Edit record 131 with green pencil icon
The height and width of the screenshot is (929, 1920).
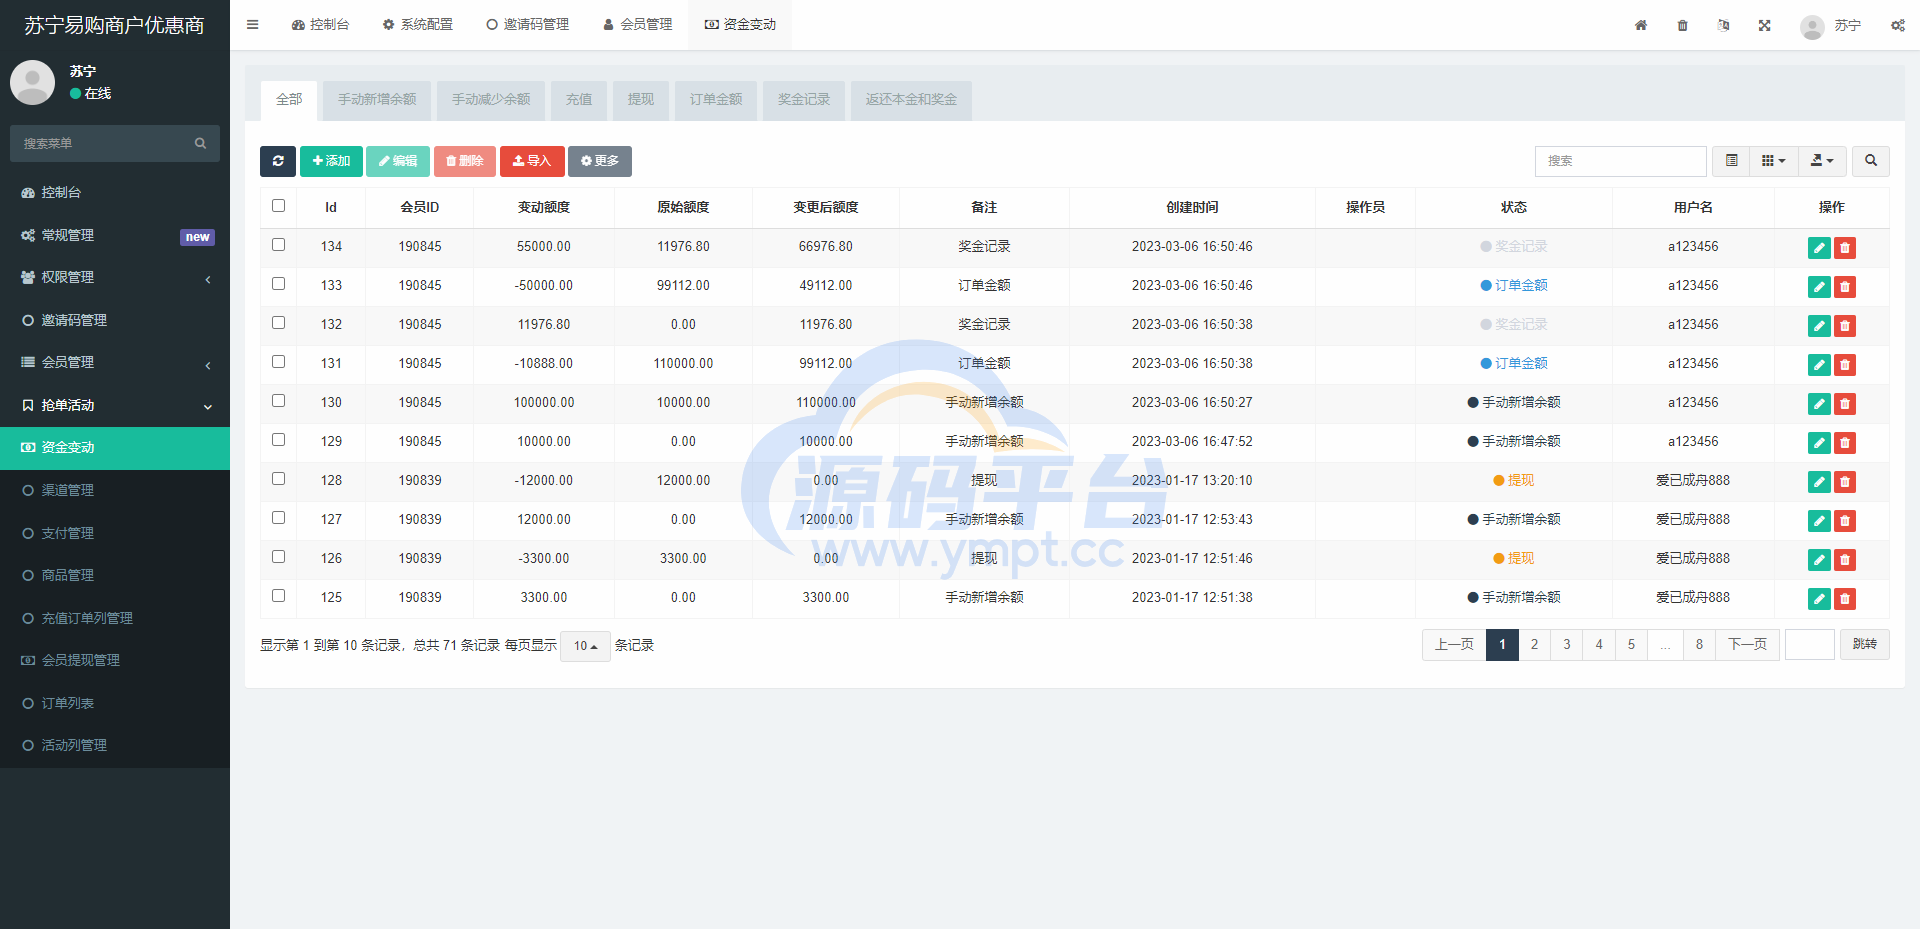(x=1819, y=365)
